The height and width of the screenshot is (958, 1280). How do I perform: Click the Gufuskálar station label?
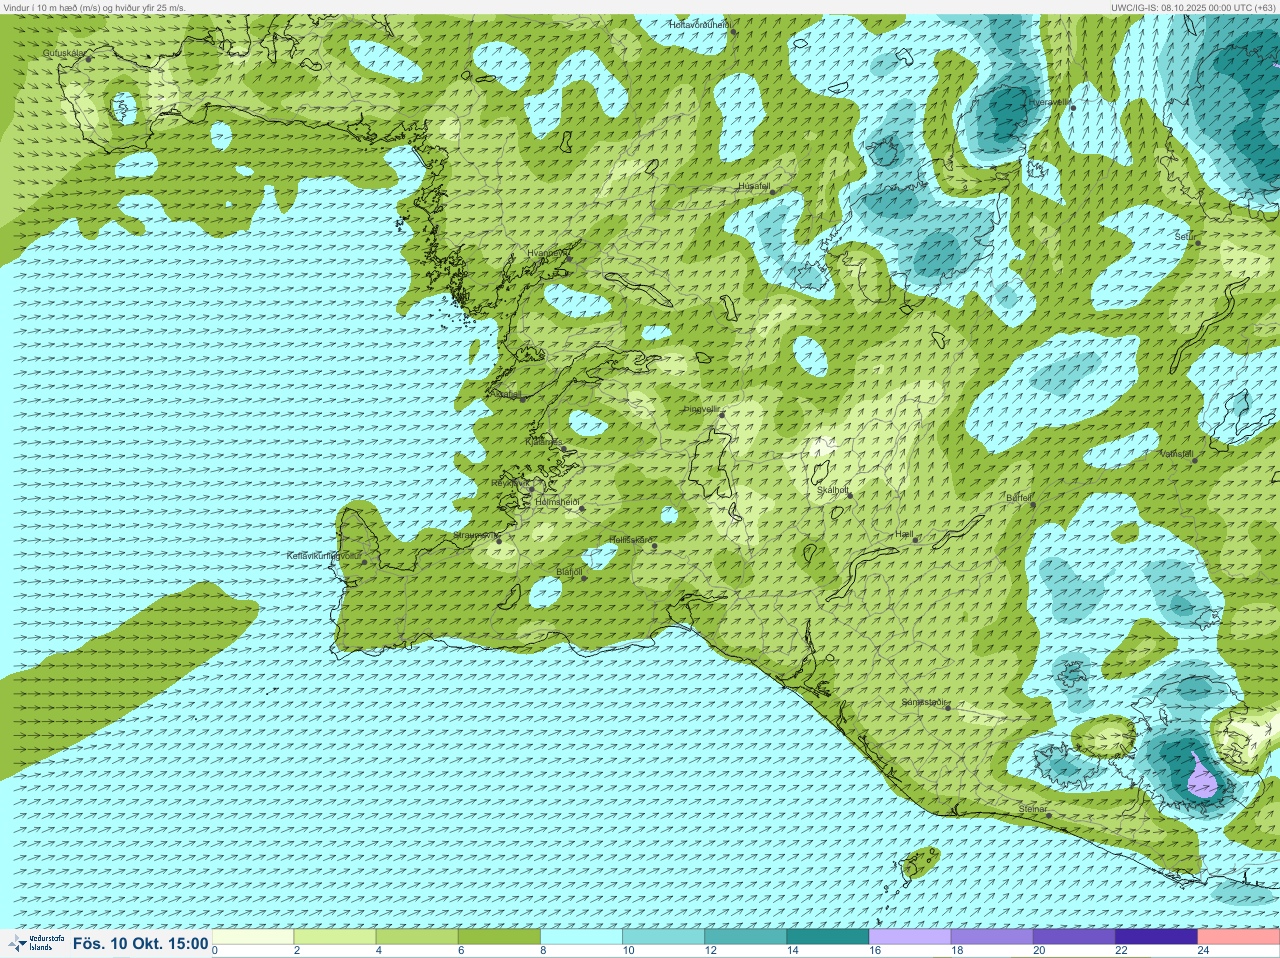click(x=64, y=53)
